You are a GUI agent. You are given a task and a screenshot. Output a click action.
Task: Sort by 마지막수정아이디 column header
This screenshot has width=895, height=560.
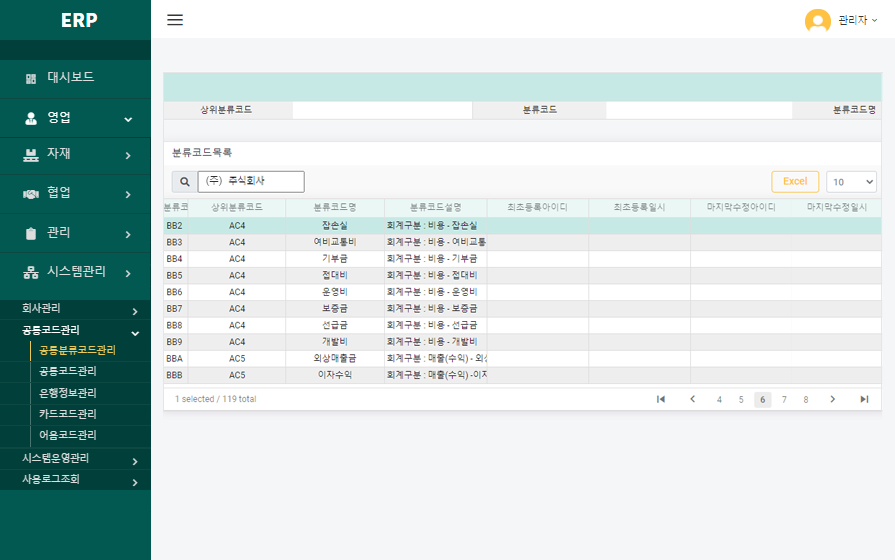point(741,207)
